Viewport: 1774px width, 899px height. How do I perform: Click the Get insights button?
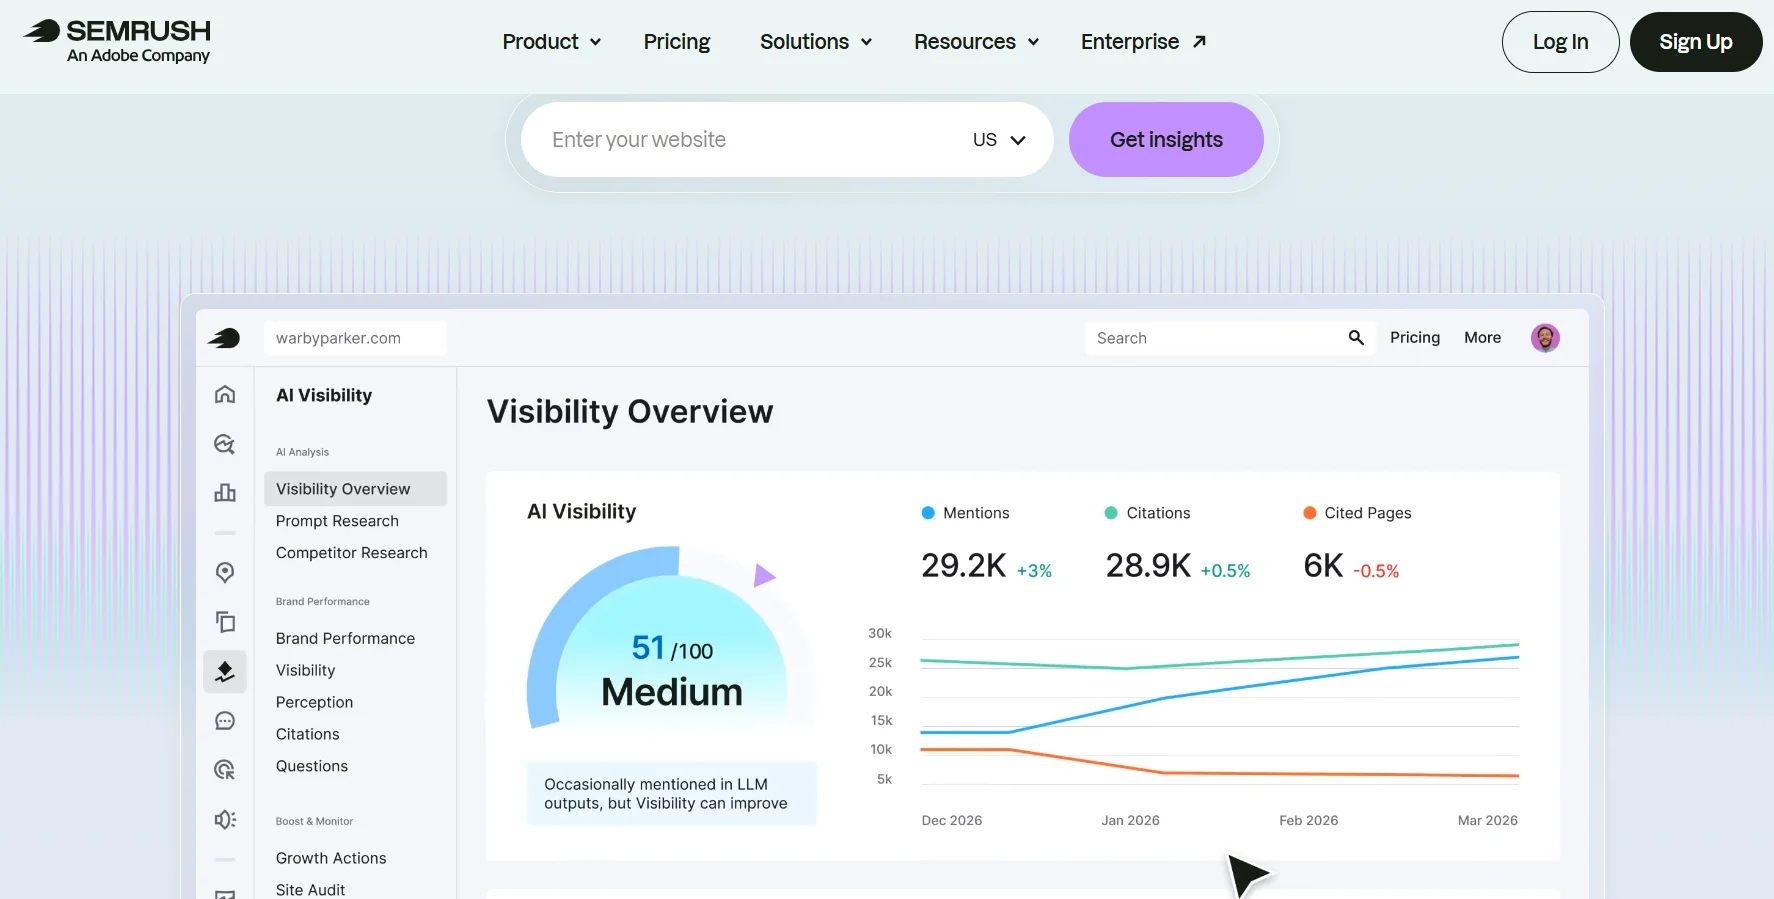[x=1166, y=140]
